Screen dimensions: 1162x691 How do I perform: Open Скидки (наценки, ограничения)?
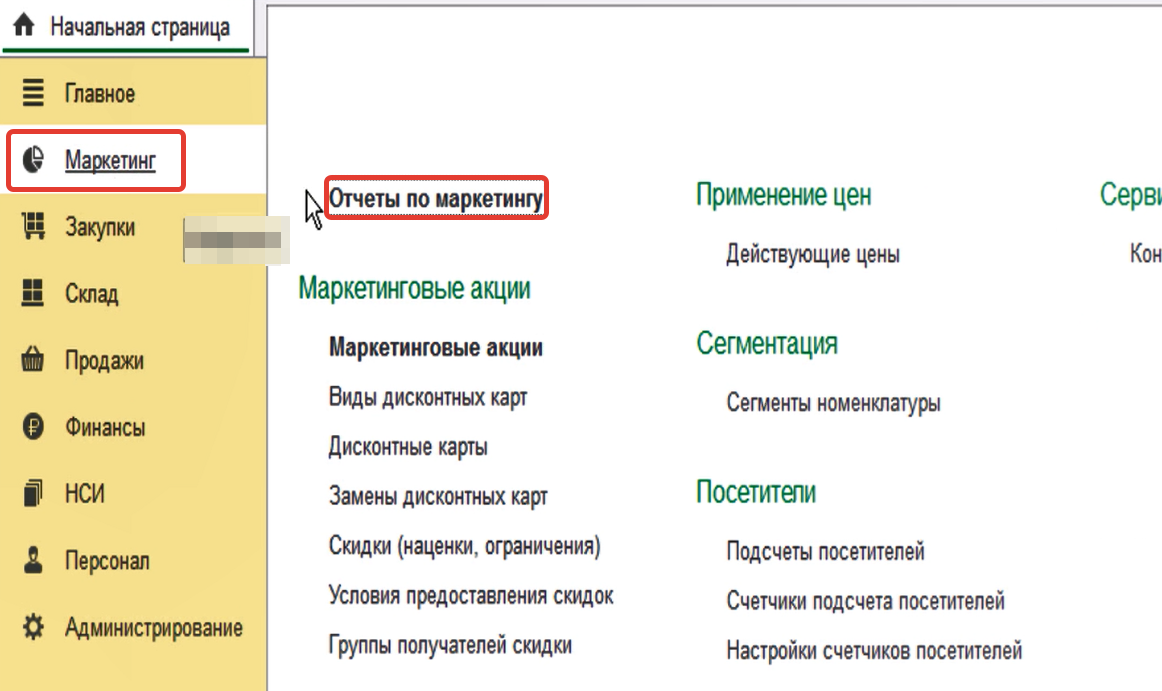click(x=464, y=546)
